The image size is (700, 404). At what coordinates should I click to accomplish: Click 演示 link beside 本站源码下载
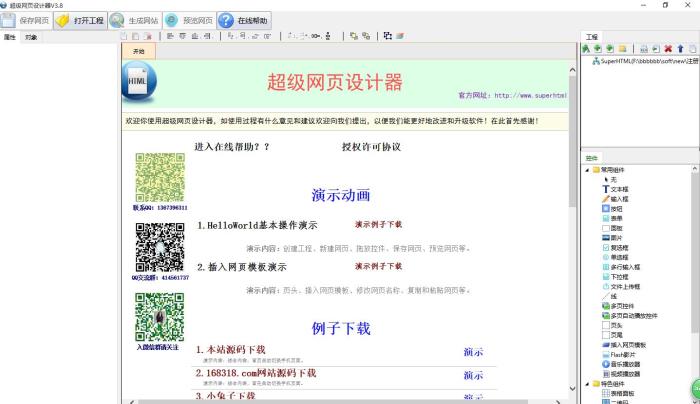[x=473, y=352]
